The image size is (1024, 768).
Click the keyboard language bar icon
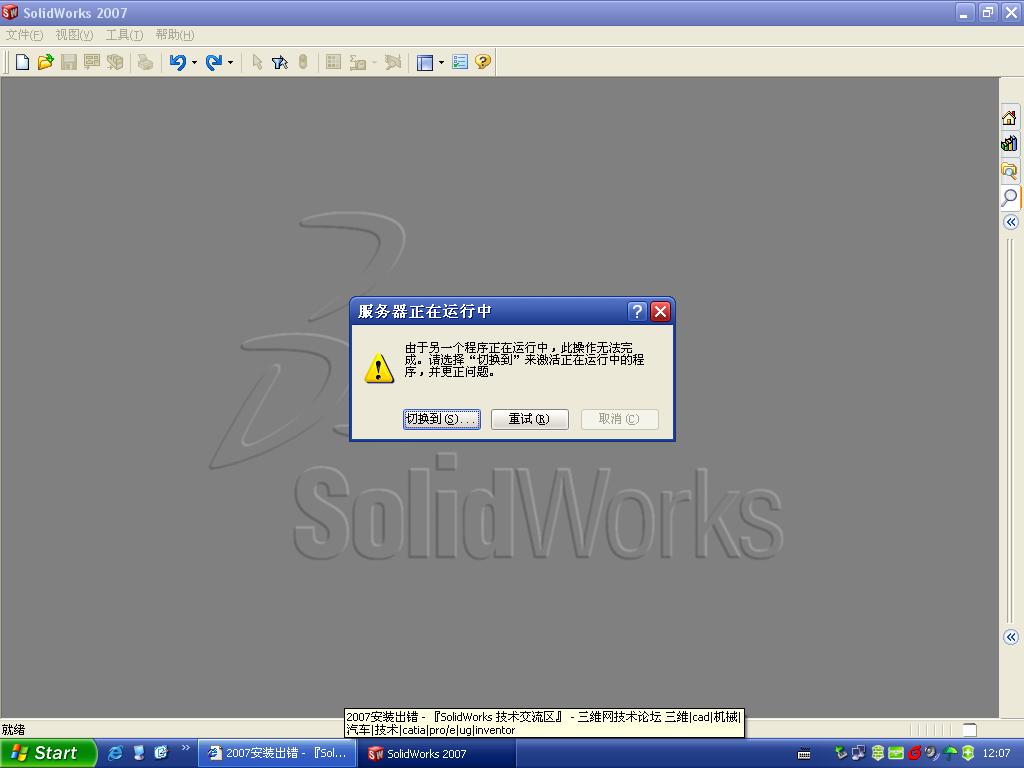click(804, 754)
